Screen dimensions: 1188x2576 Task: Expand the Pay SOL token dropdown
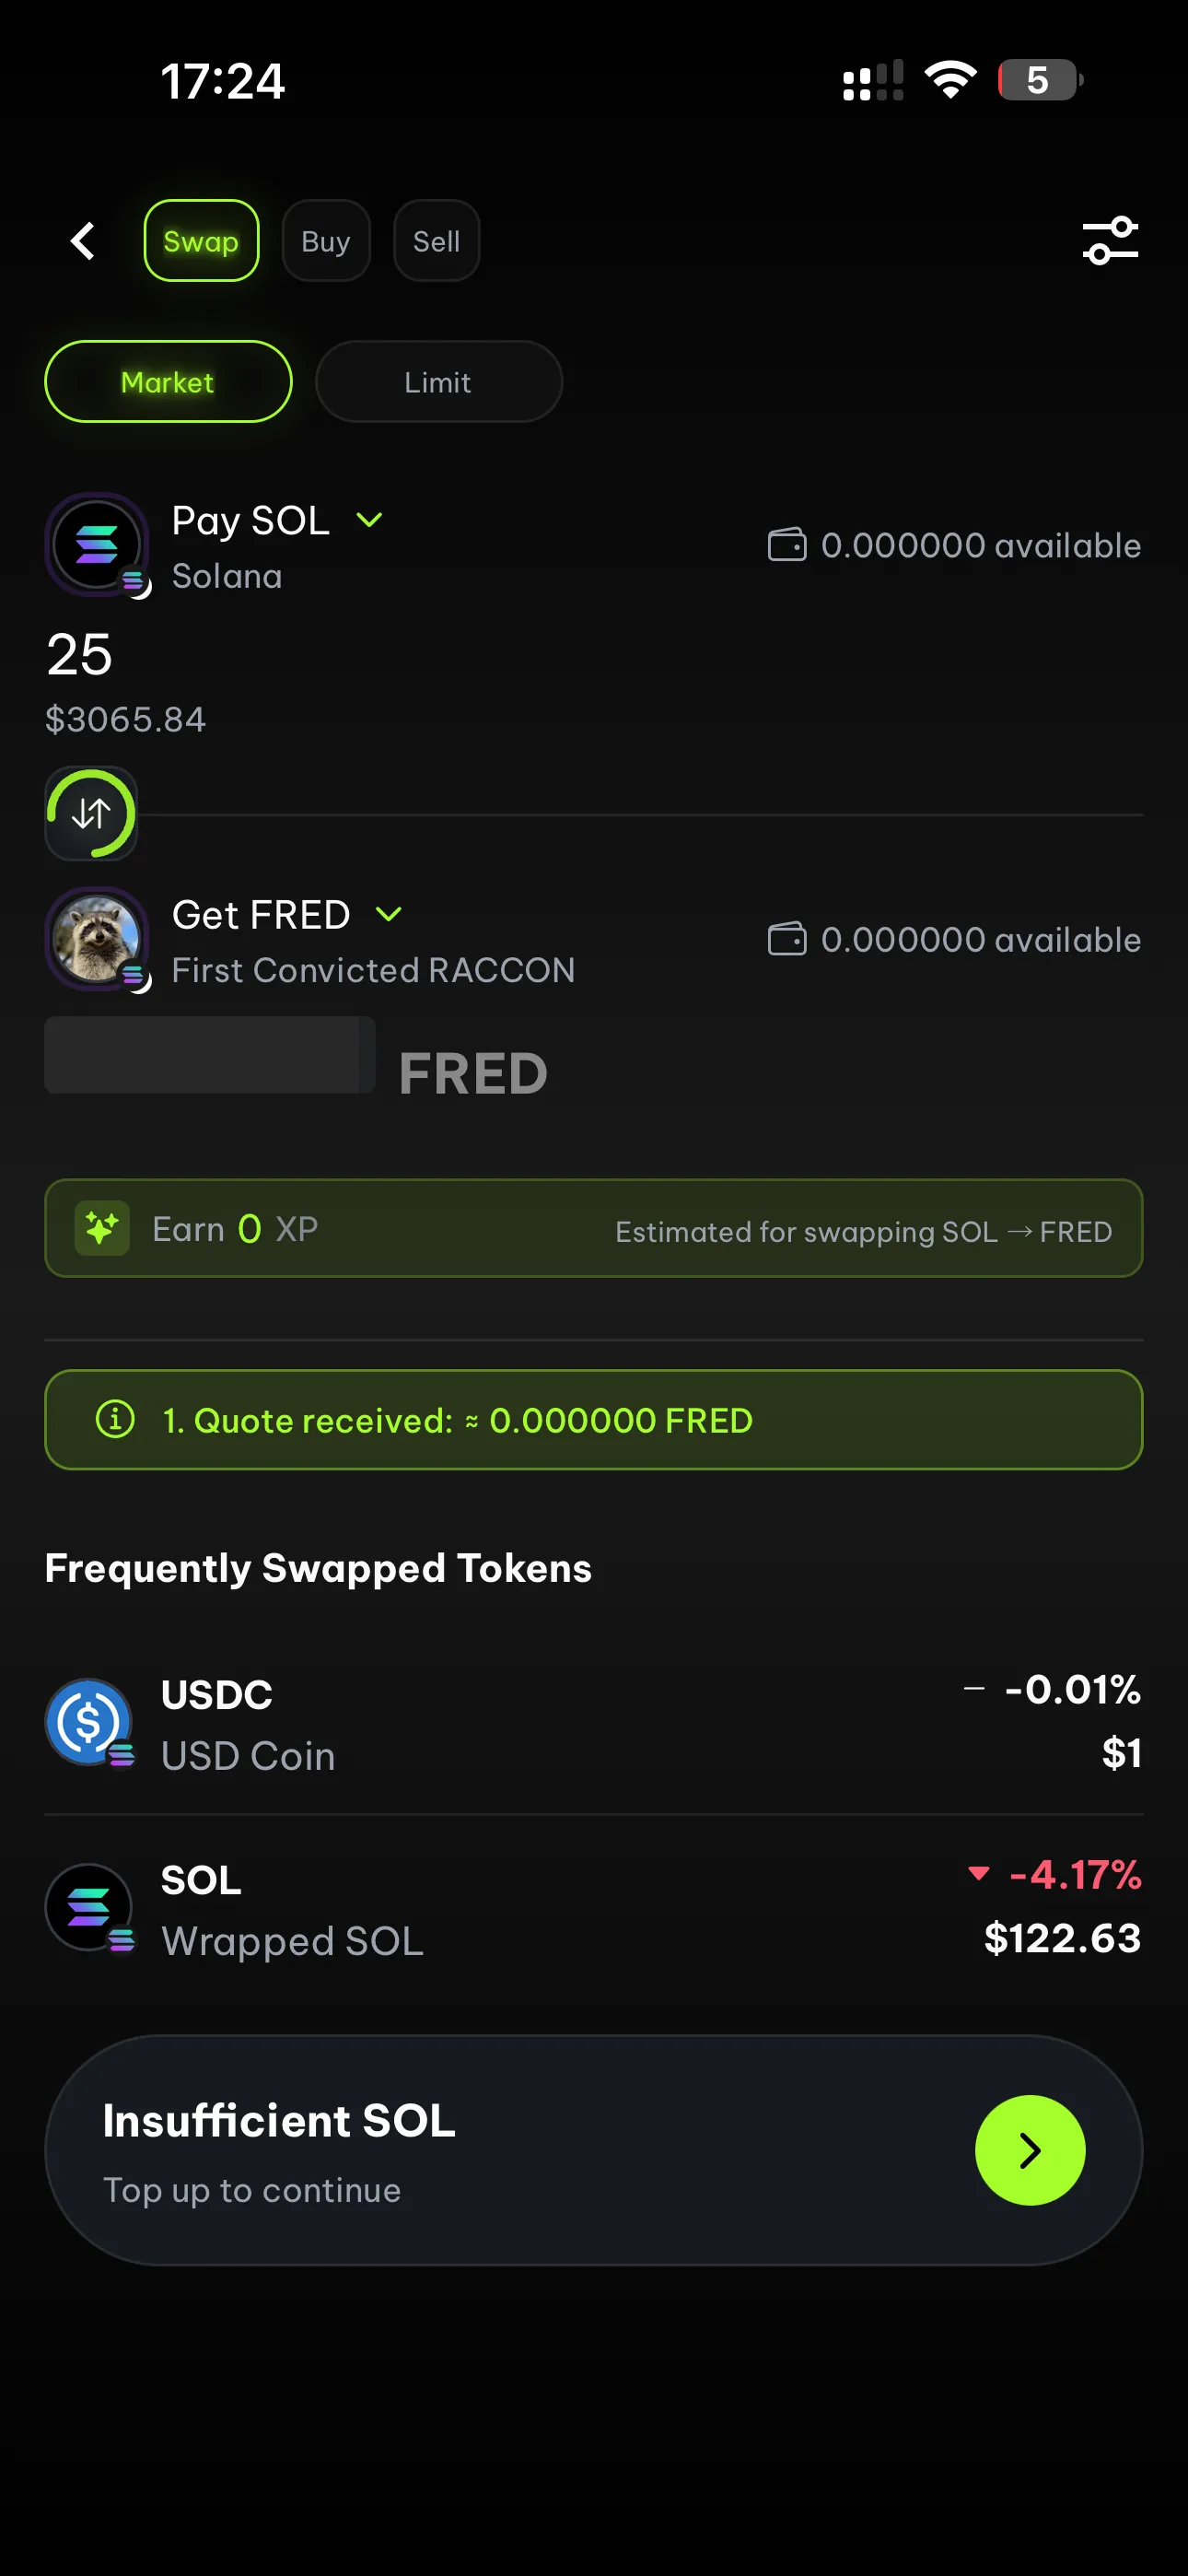tap(369, 520)
